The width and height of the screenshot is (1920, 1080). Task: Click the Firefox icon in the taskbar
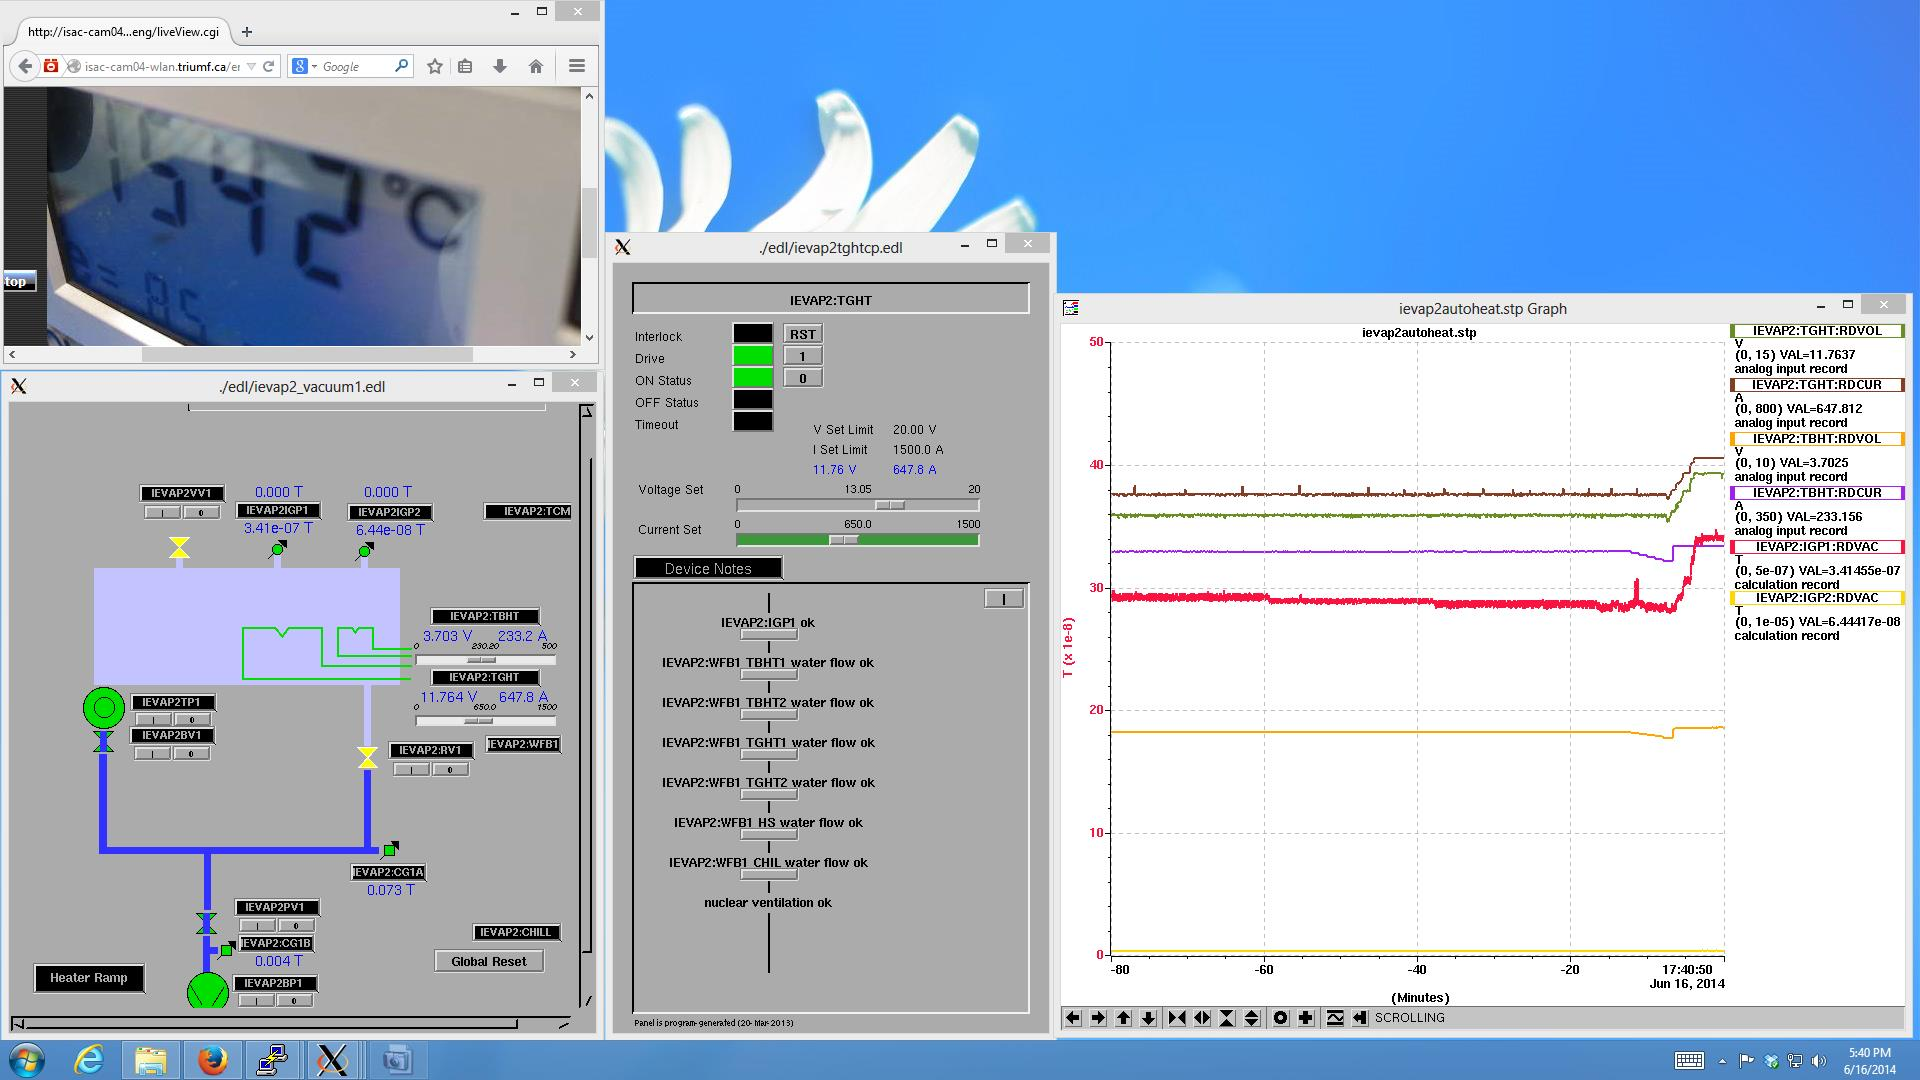tap(211, 1059)
